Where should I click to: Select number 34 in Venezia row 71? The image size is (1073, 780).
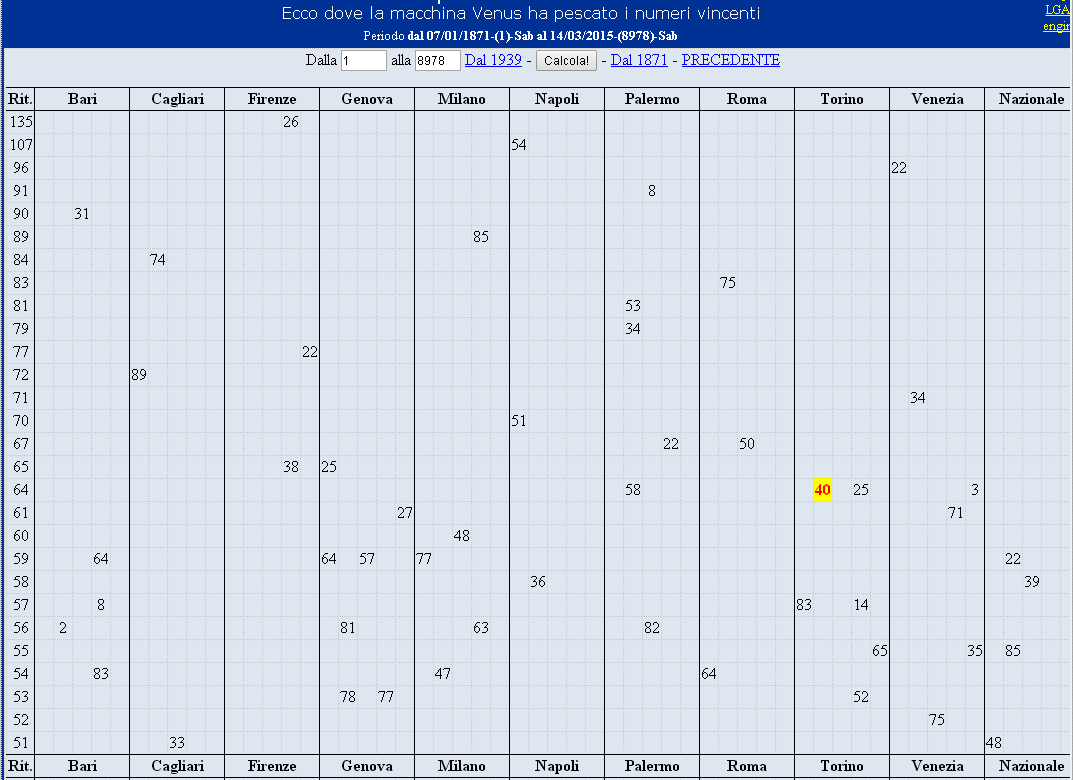[918, 398]
